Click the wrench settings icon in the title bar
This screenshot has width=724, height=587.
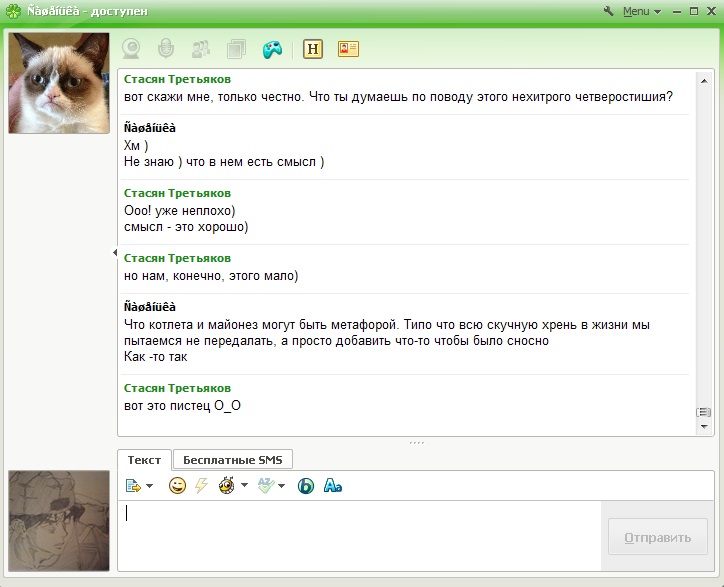[x=609, y=11]
